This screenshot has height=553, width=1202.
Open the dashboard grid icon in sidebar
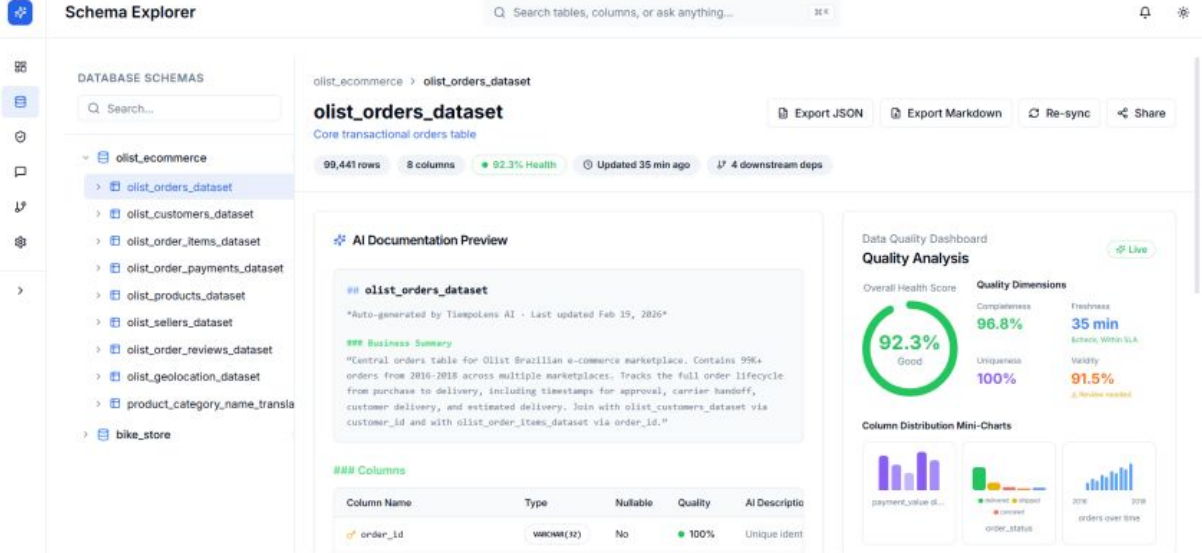click(20, 67)
